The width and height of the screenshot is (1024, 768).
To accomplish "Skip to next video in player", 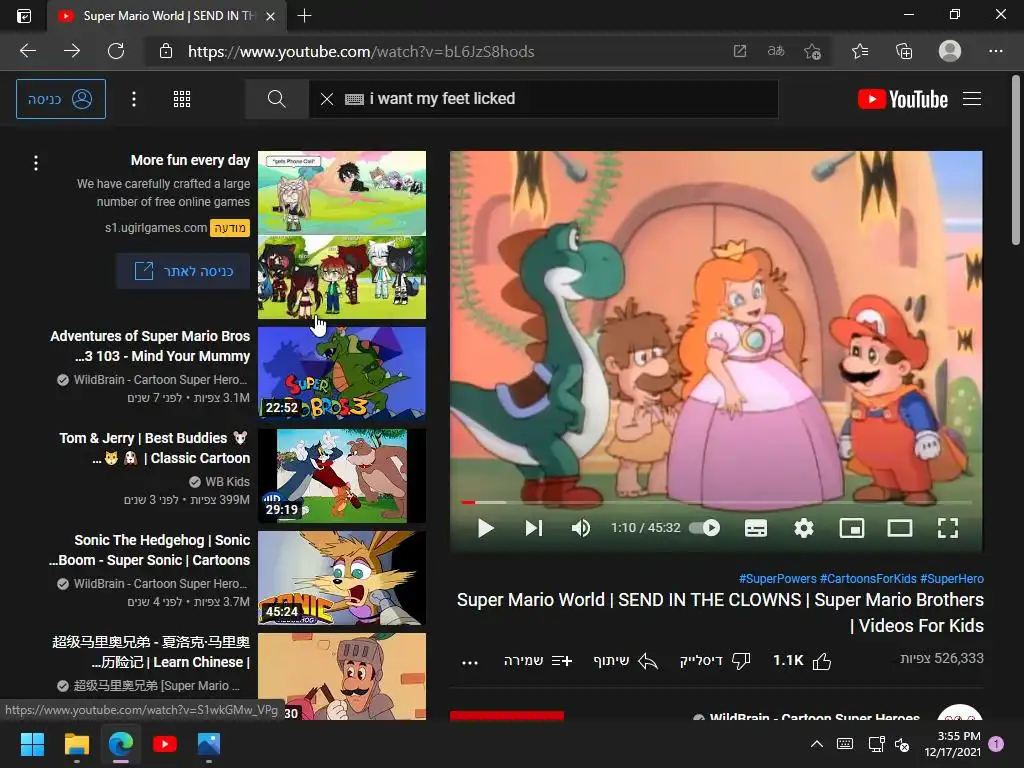I will (534, 528).
